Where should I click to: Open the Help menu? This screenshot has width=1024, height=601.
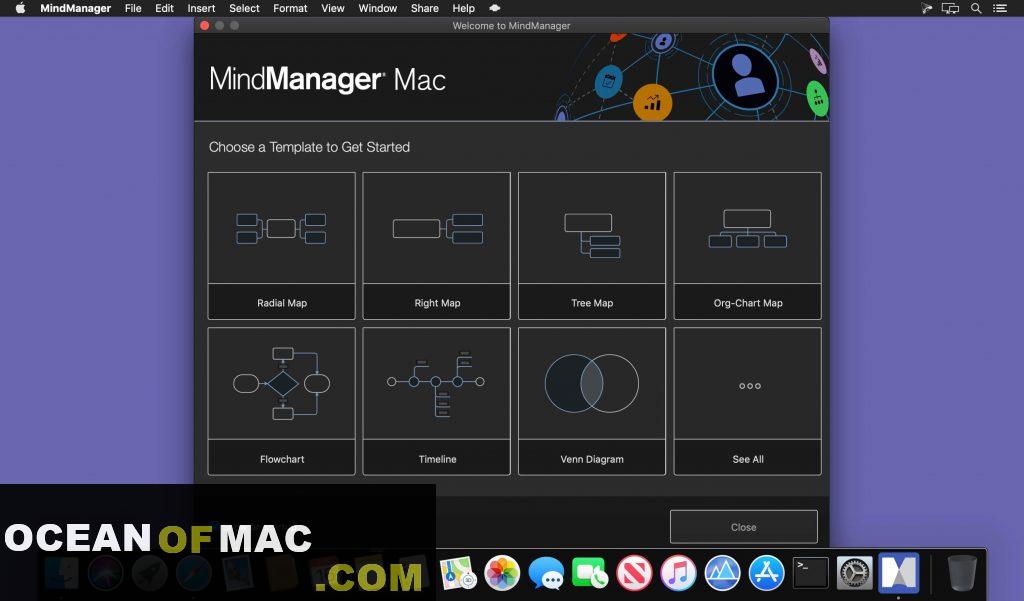point(464,8)
